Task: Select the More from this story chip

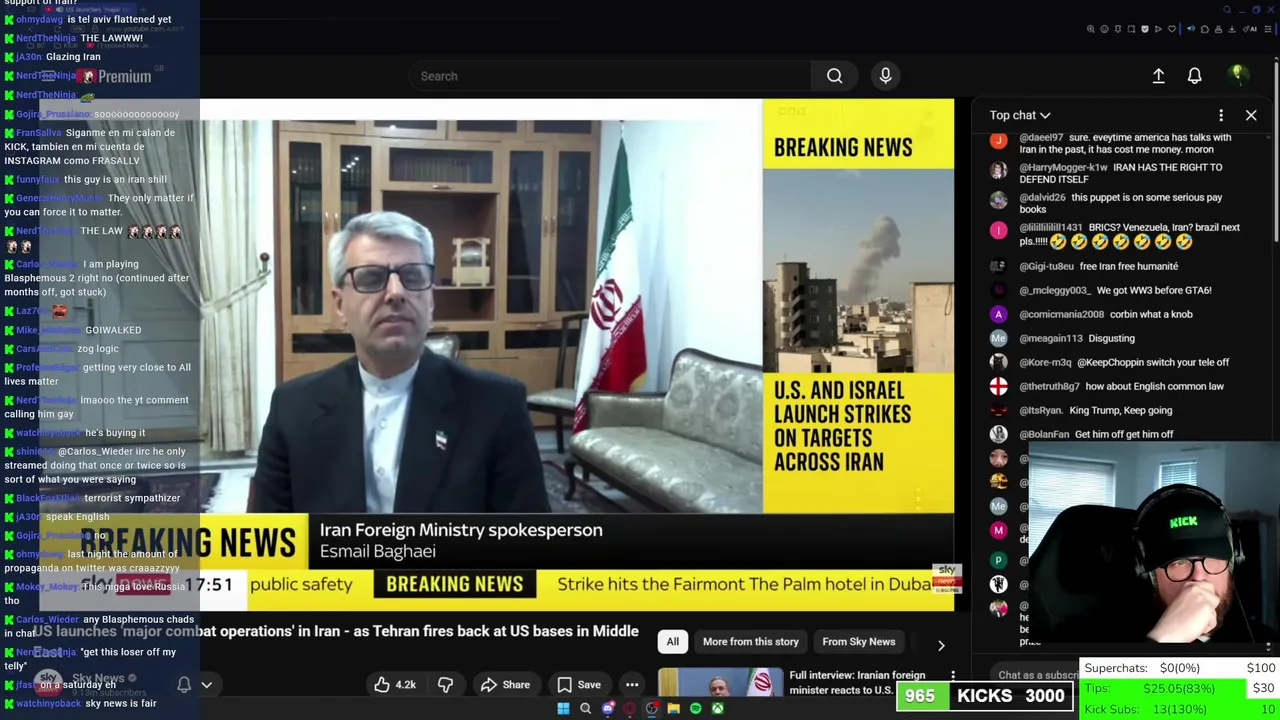Action: 751,642
